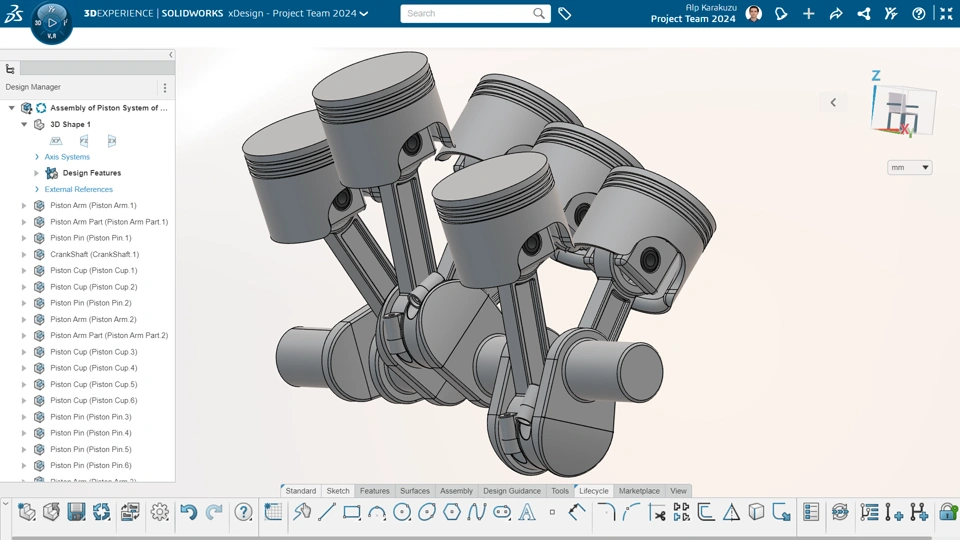
Task: Select the Polygon sketch tool
Action: pyautogui.click(x=452, y=512)
